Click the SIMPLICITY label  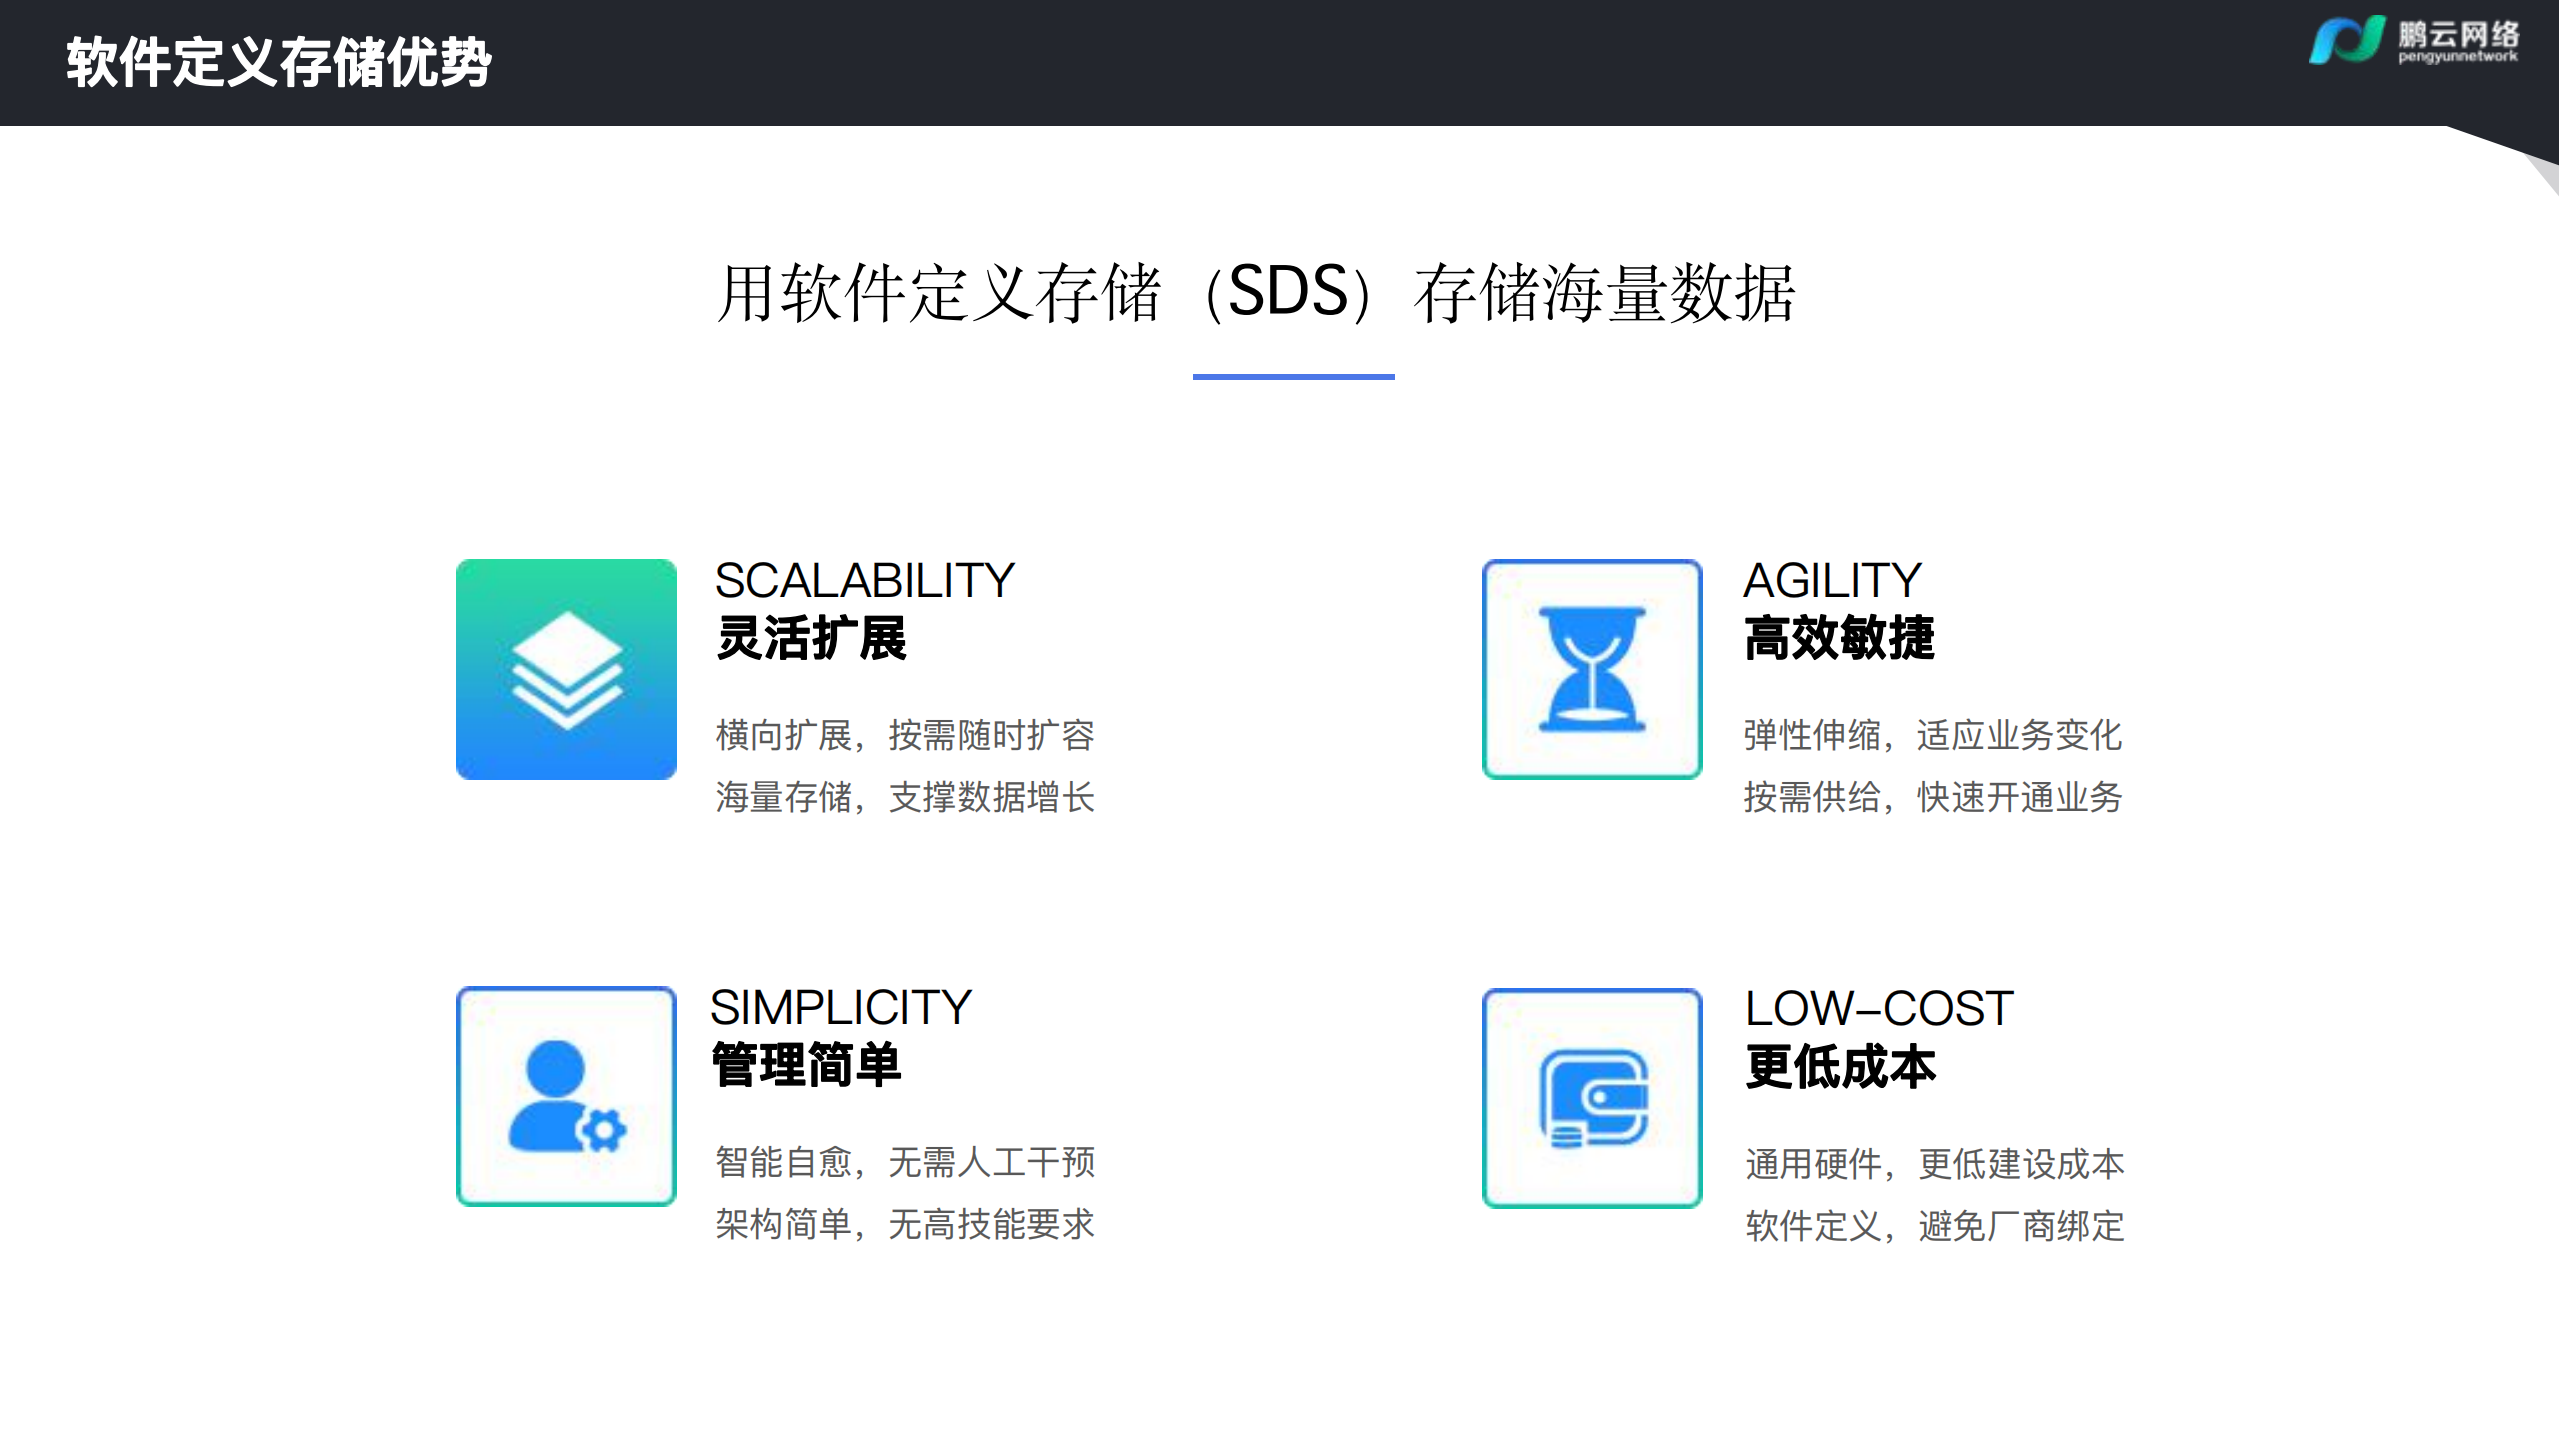(840, 1008)
